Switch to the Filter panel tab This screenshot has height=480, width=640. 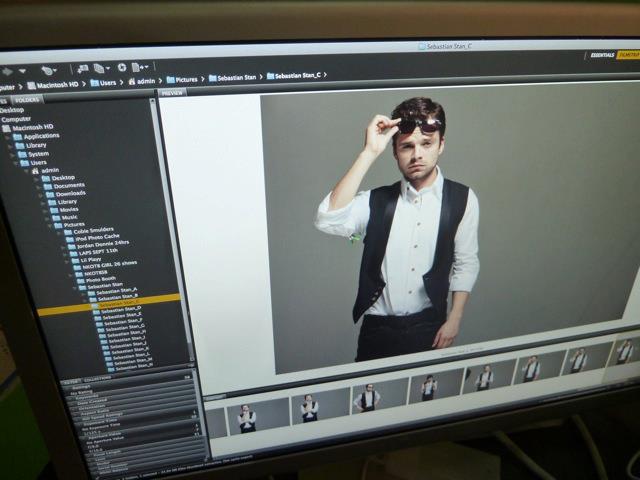click(70, 381)
